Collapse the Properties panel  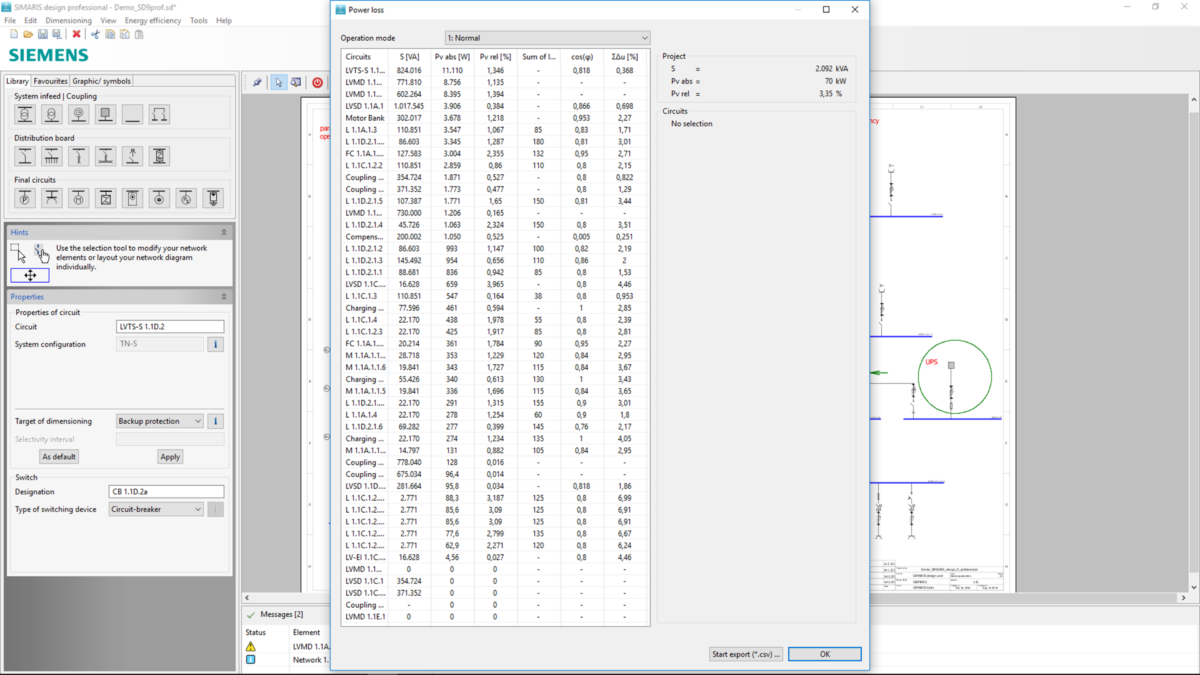(x=224, y=297)
